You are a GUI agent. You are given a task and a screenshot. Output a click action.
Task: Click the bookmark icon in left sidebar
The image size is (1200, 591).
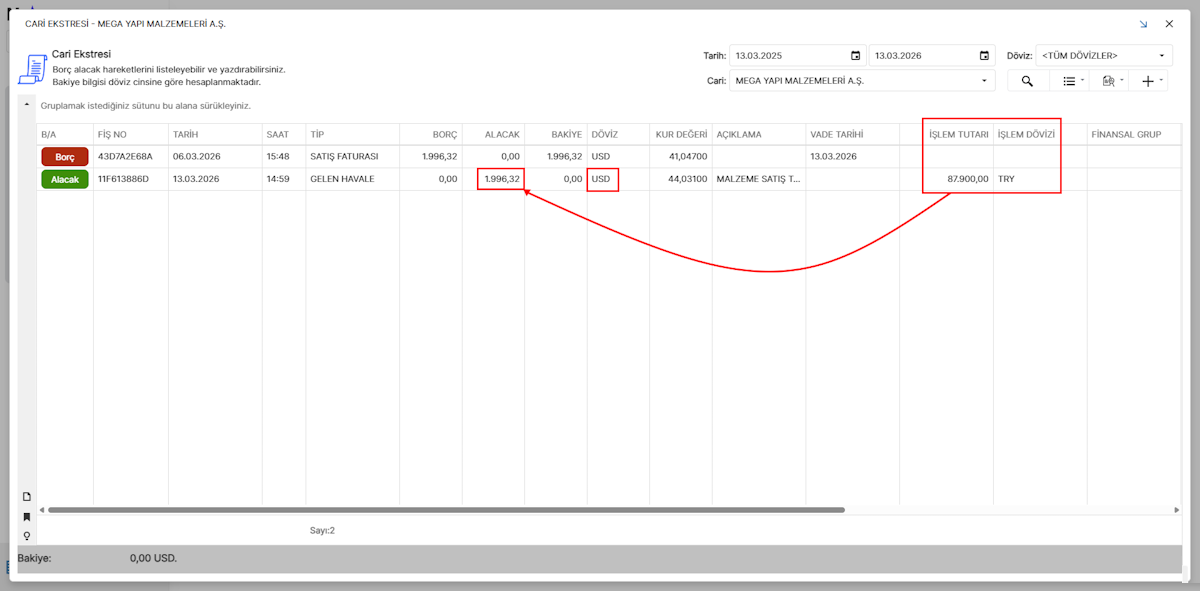pos(27,517)
